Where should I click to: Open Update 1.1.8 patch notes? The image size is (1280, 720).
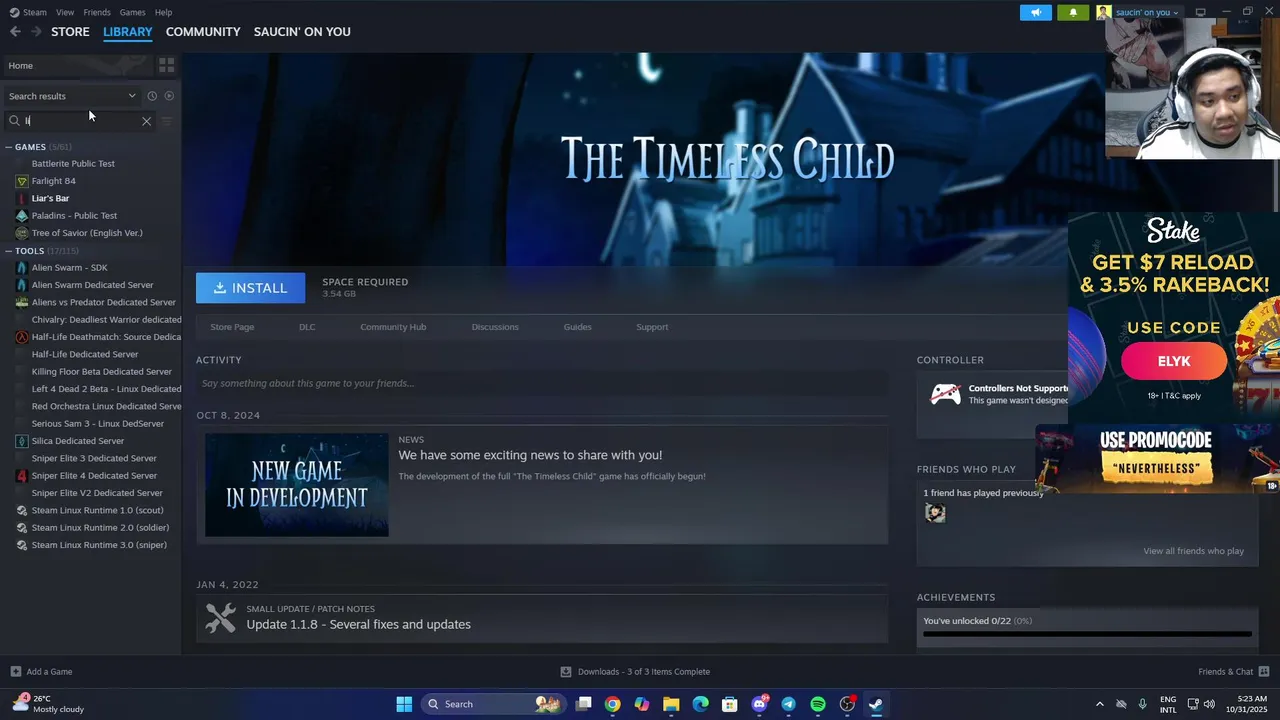359,624
